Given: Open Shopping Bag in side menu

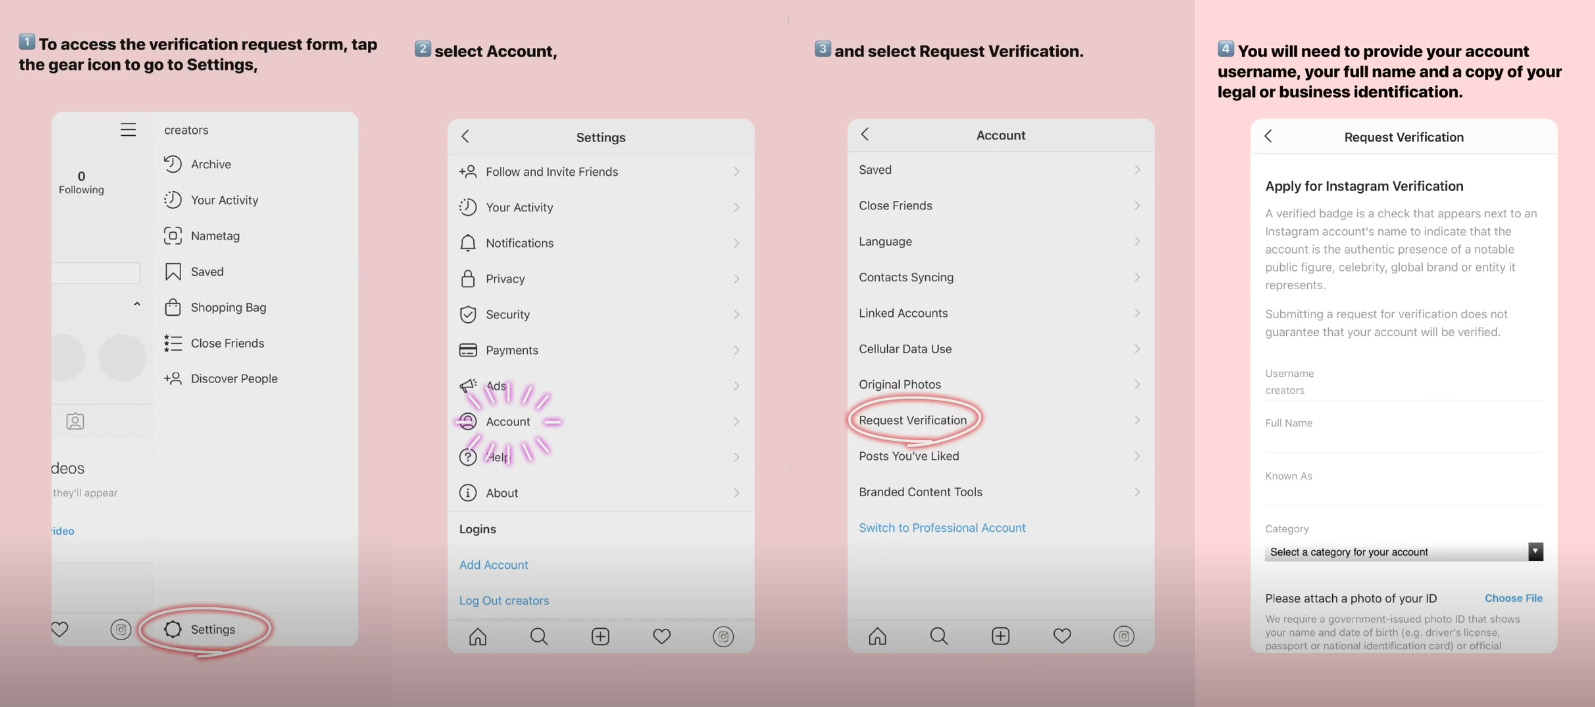Looking at the screenshot, I should click(228, 307).
